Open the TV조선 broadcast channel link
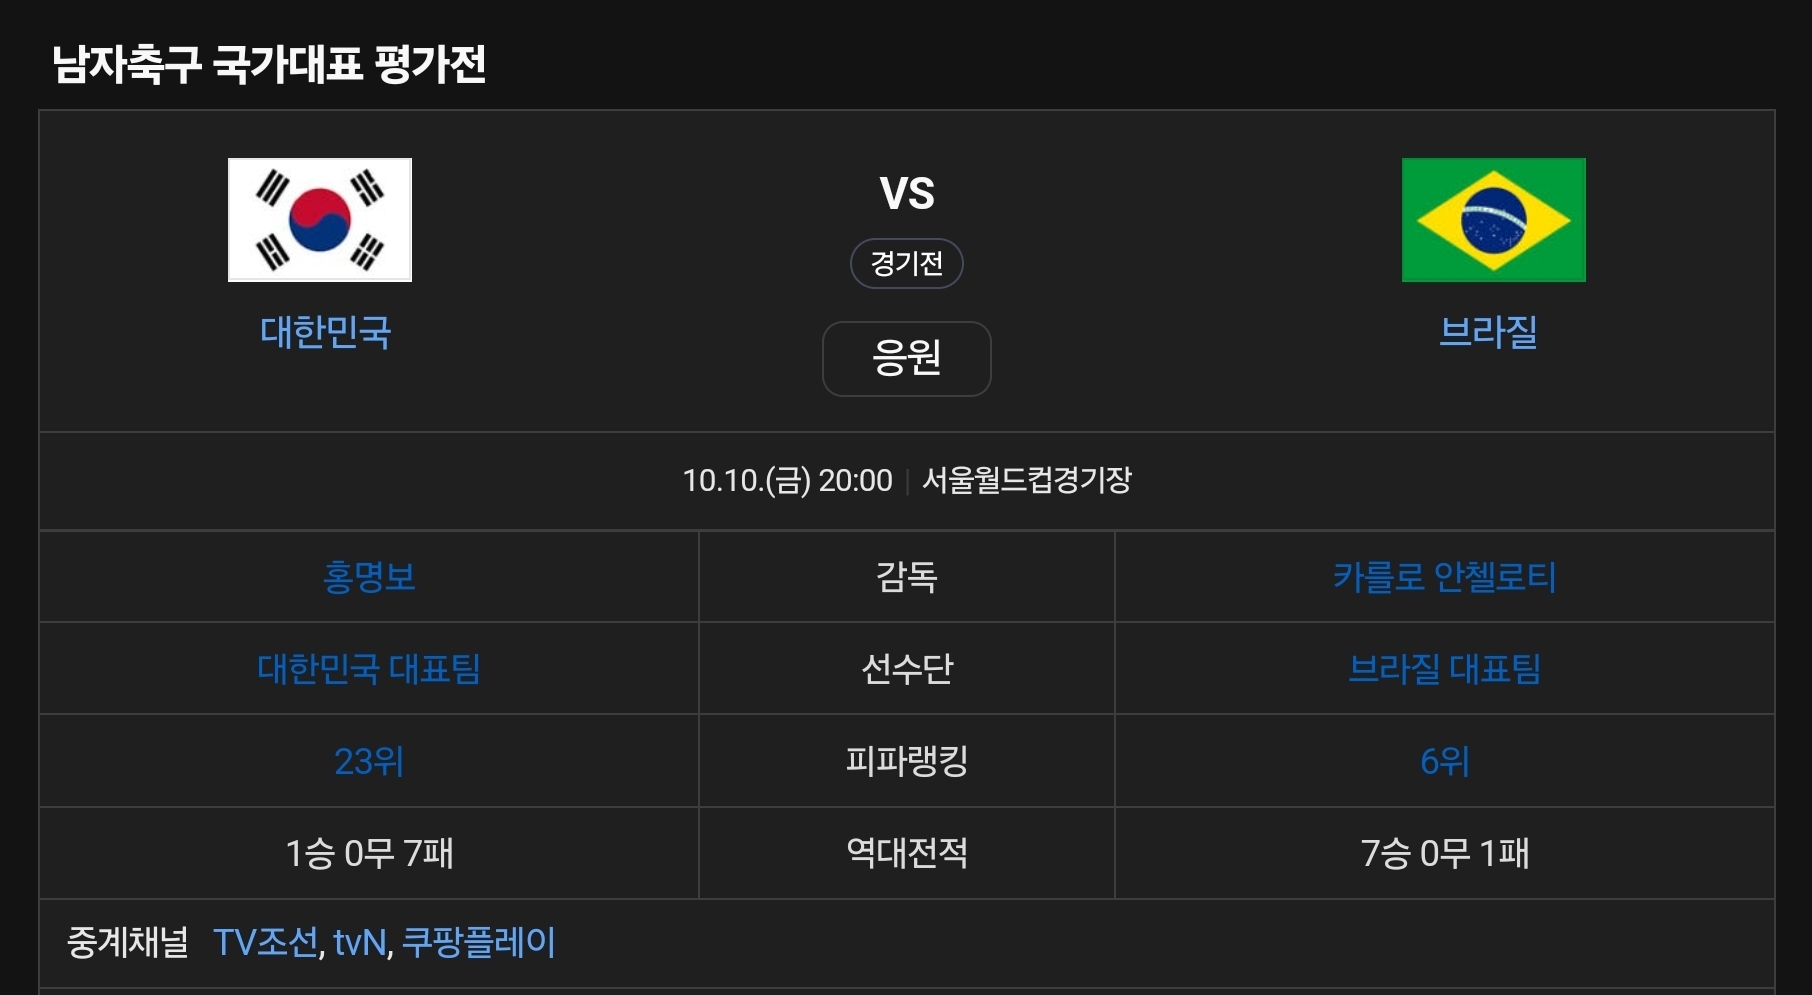The height and width of the screenshot is (995, 1812). point(266,943)
